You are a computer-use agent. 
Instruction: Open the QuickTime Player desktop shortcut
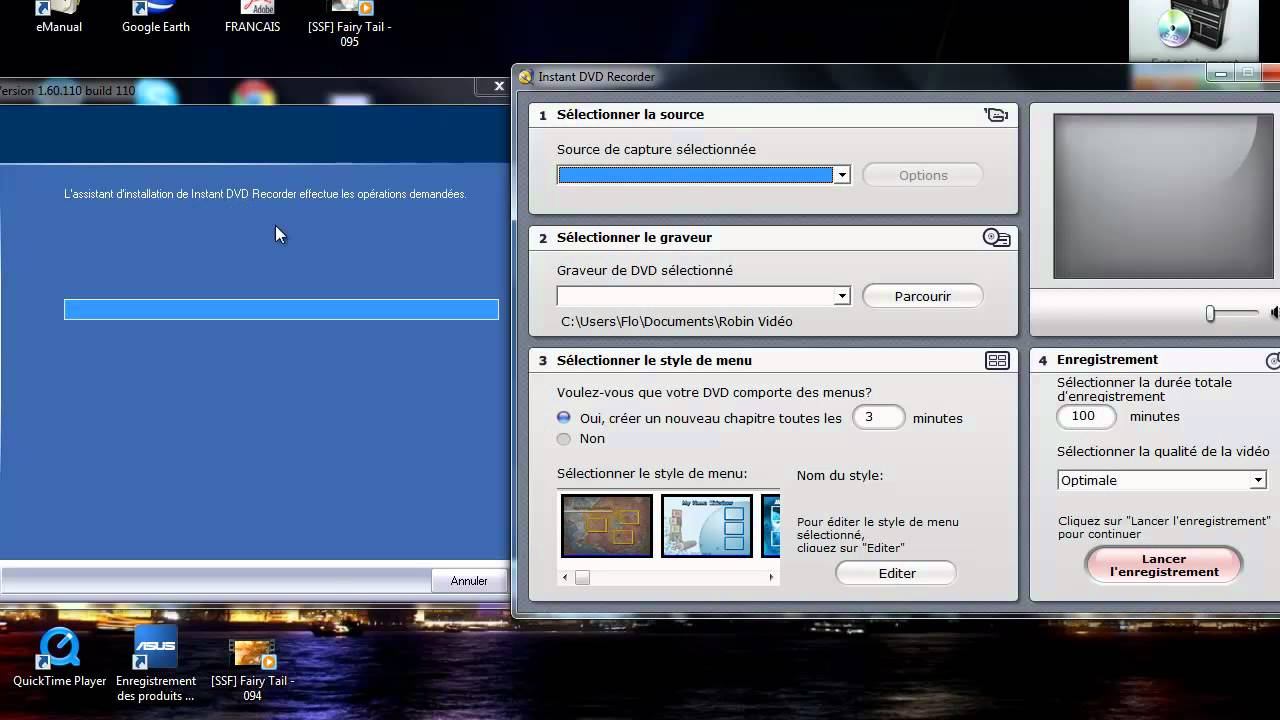point(60,658)
